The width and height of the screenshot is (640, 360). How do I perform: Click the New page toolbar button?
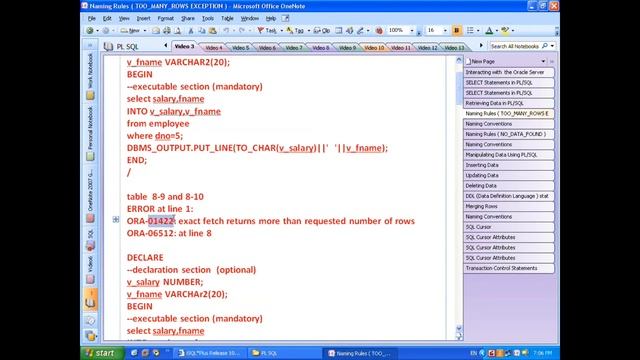coord(130,31)
